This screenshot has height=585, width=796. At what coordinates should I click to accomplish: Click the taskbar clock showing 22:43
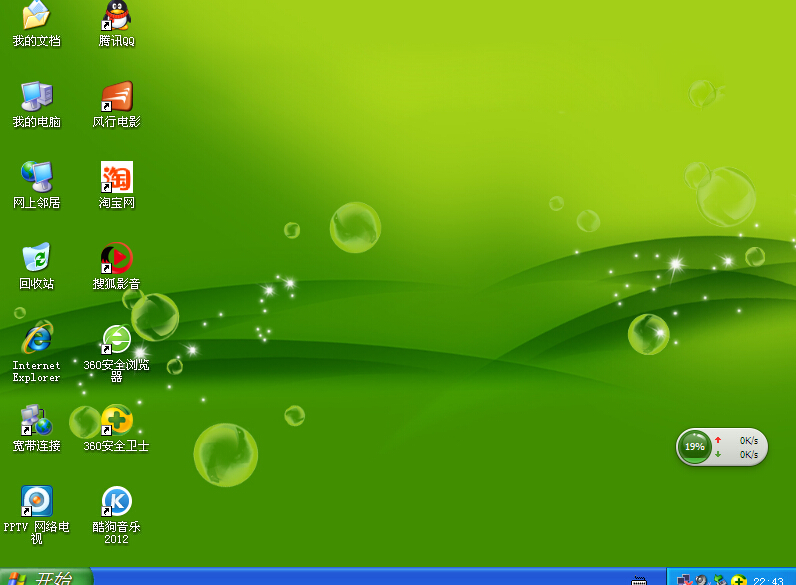pos(768,580)
